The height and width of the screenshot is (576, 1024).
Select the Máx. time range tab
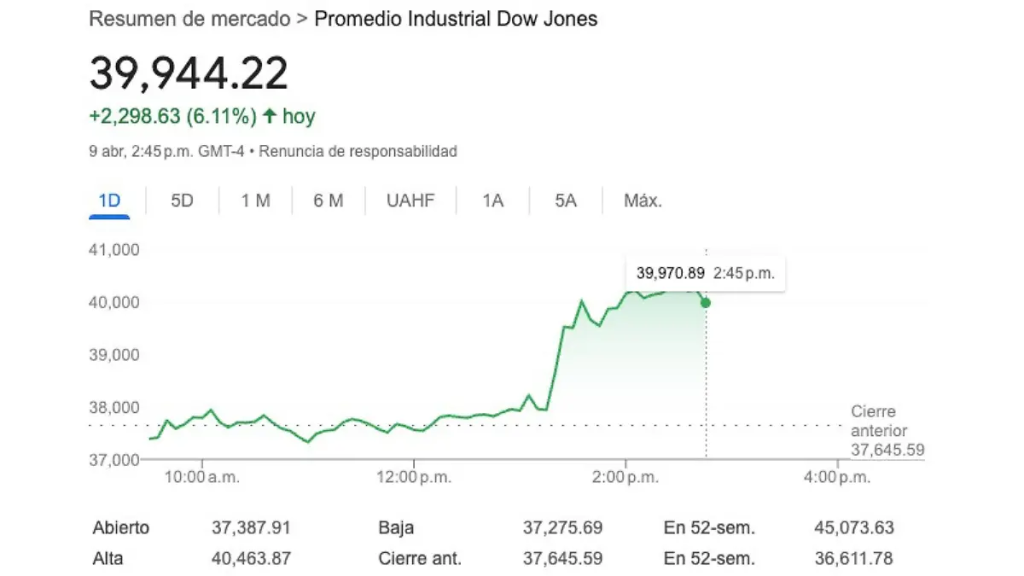[x=643, y=201]
